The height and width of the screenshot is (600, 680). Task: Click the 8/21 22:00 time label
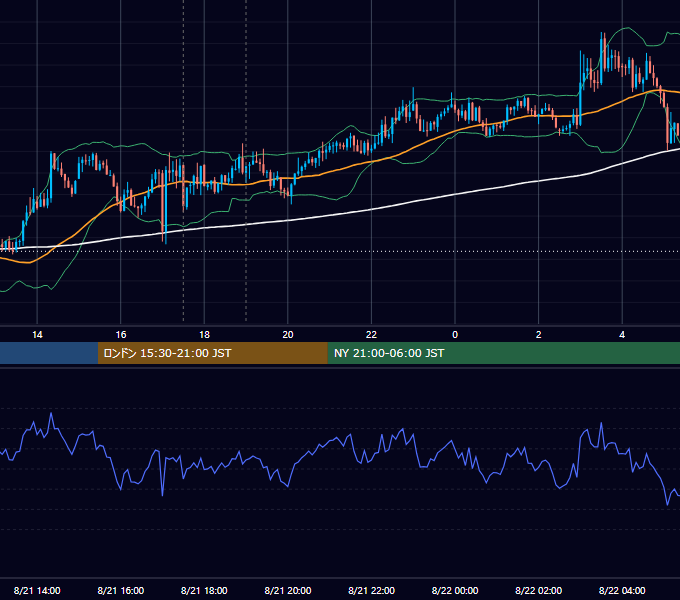[372, 590]
